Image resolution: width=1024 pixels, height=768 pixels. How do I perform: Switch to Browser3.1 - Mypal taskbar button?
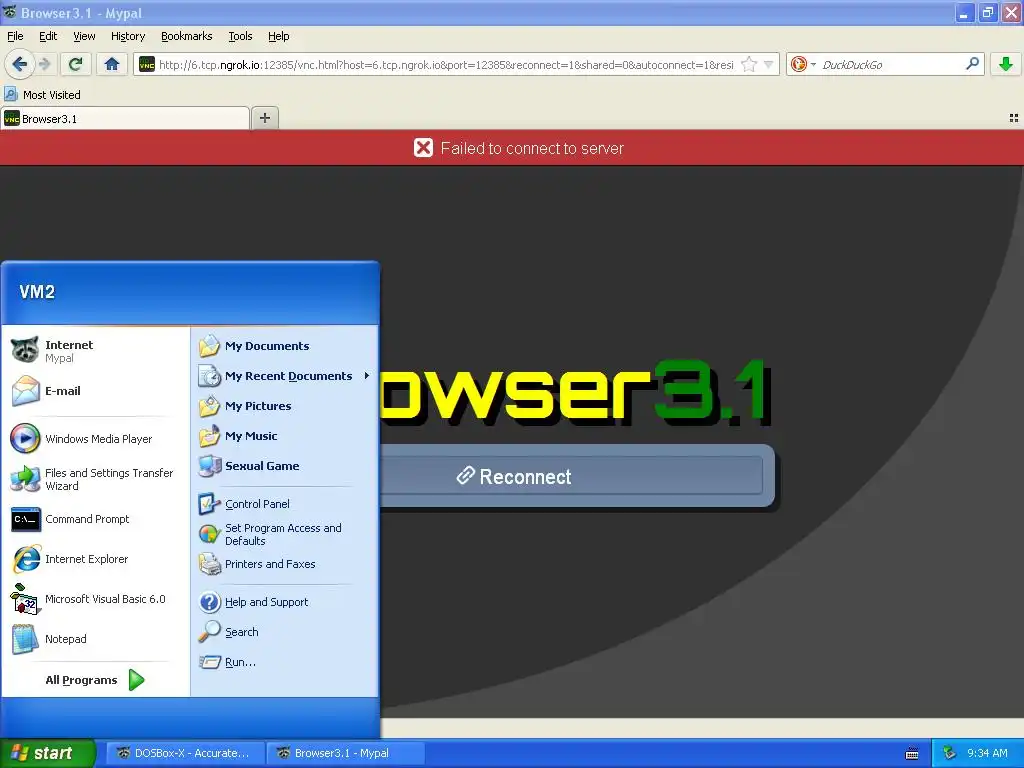pyautogui.click(x=345, y=753)
